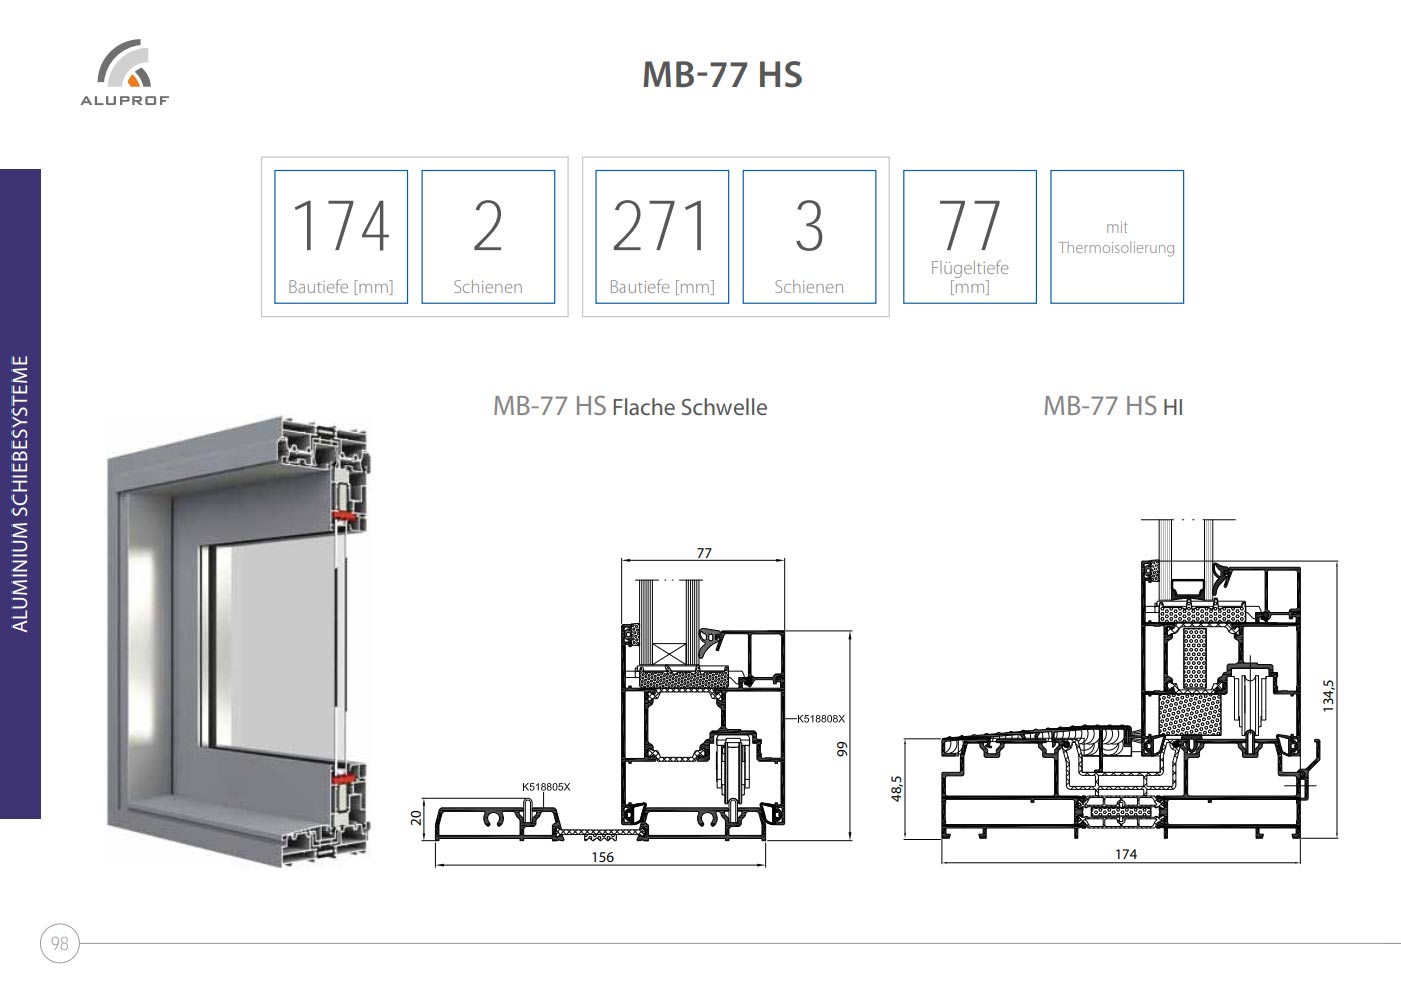The image size is (1401, 985).
Task: Click the 48,5 dimension value
Action: click(897, 789)
